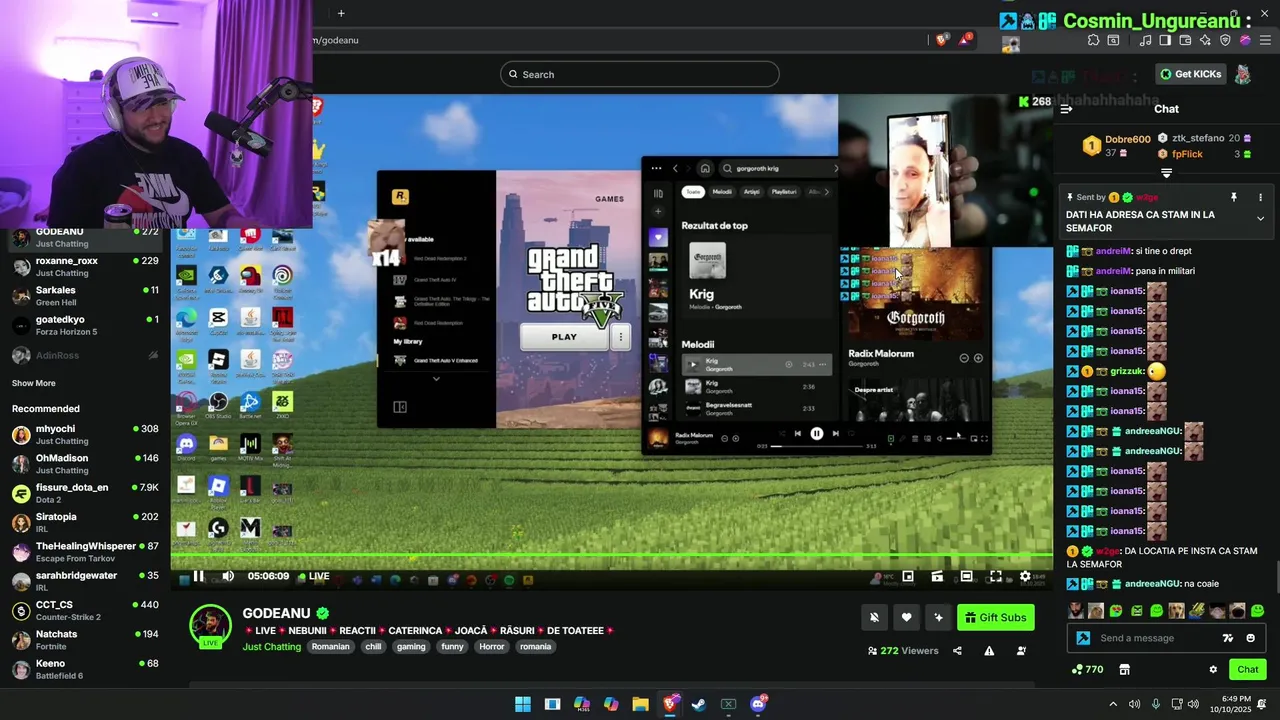Viewport: 1280px width, 720px height.
Task: Open Brave Leo AI sparkle icon
Action: coord(1205,40)
